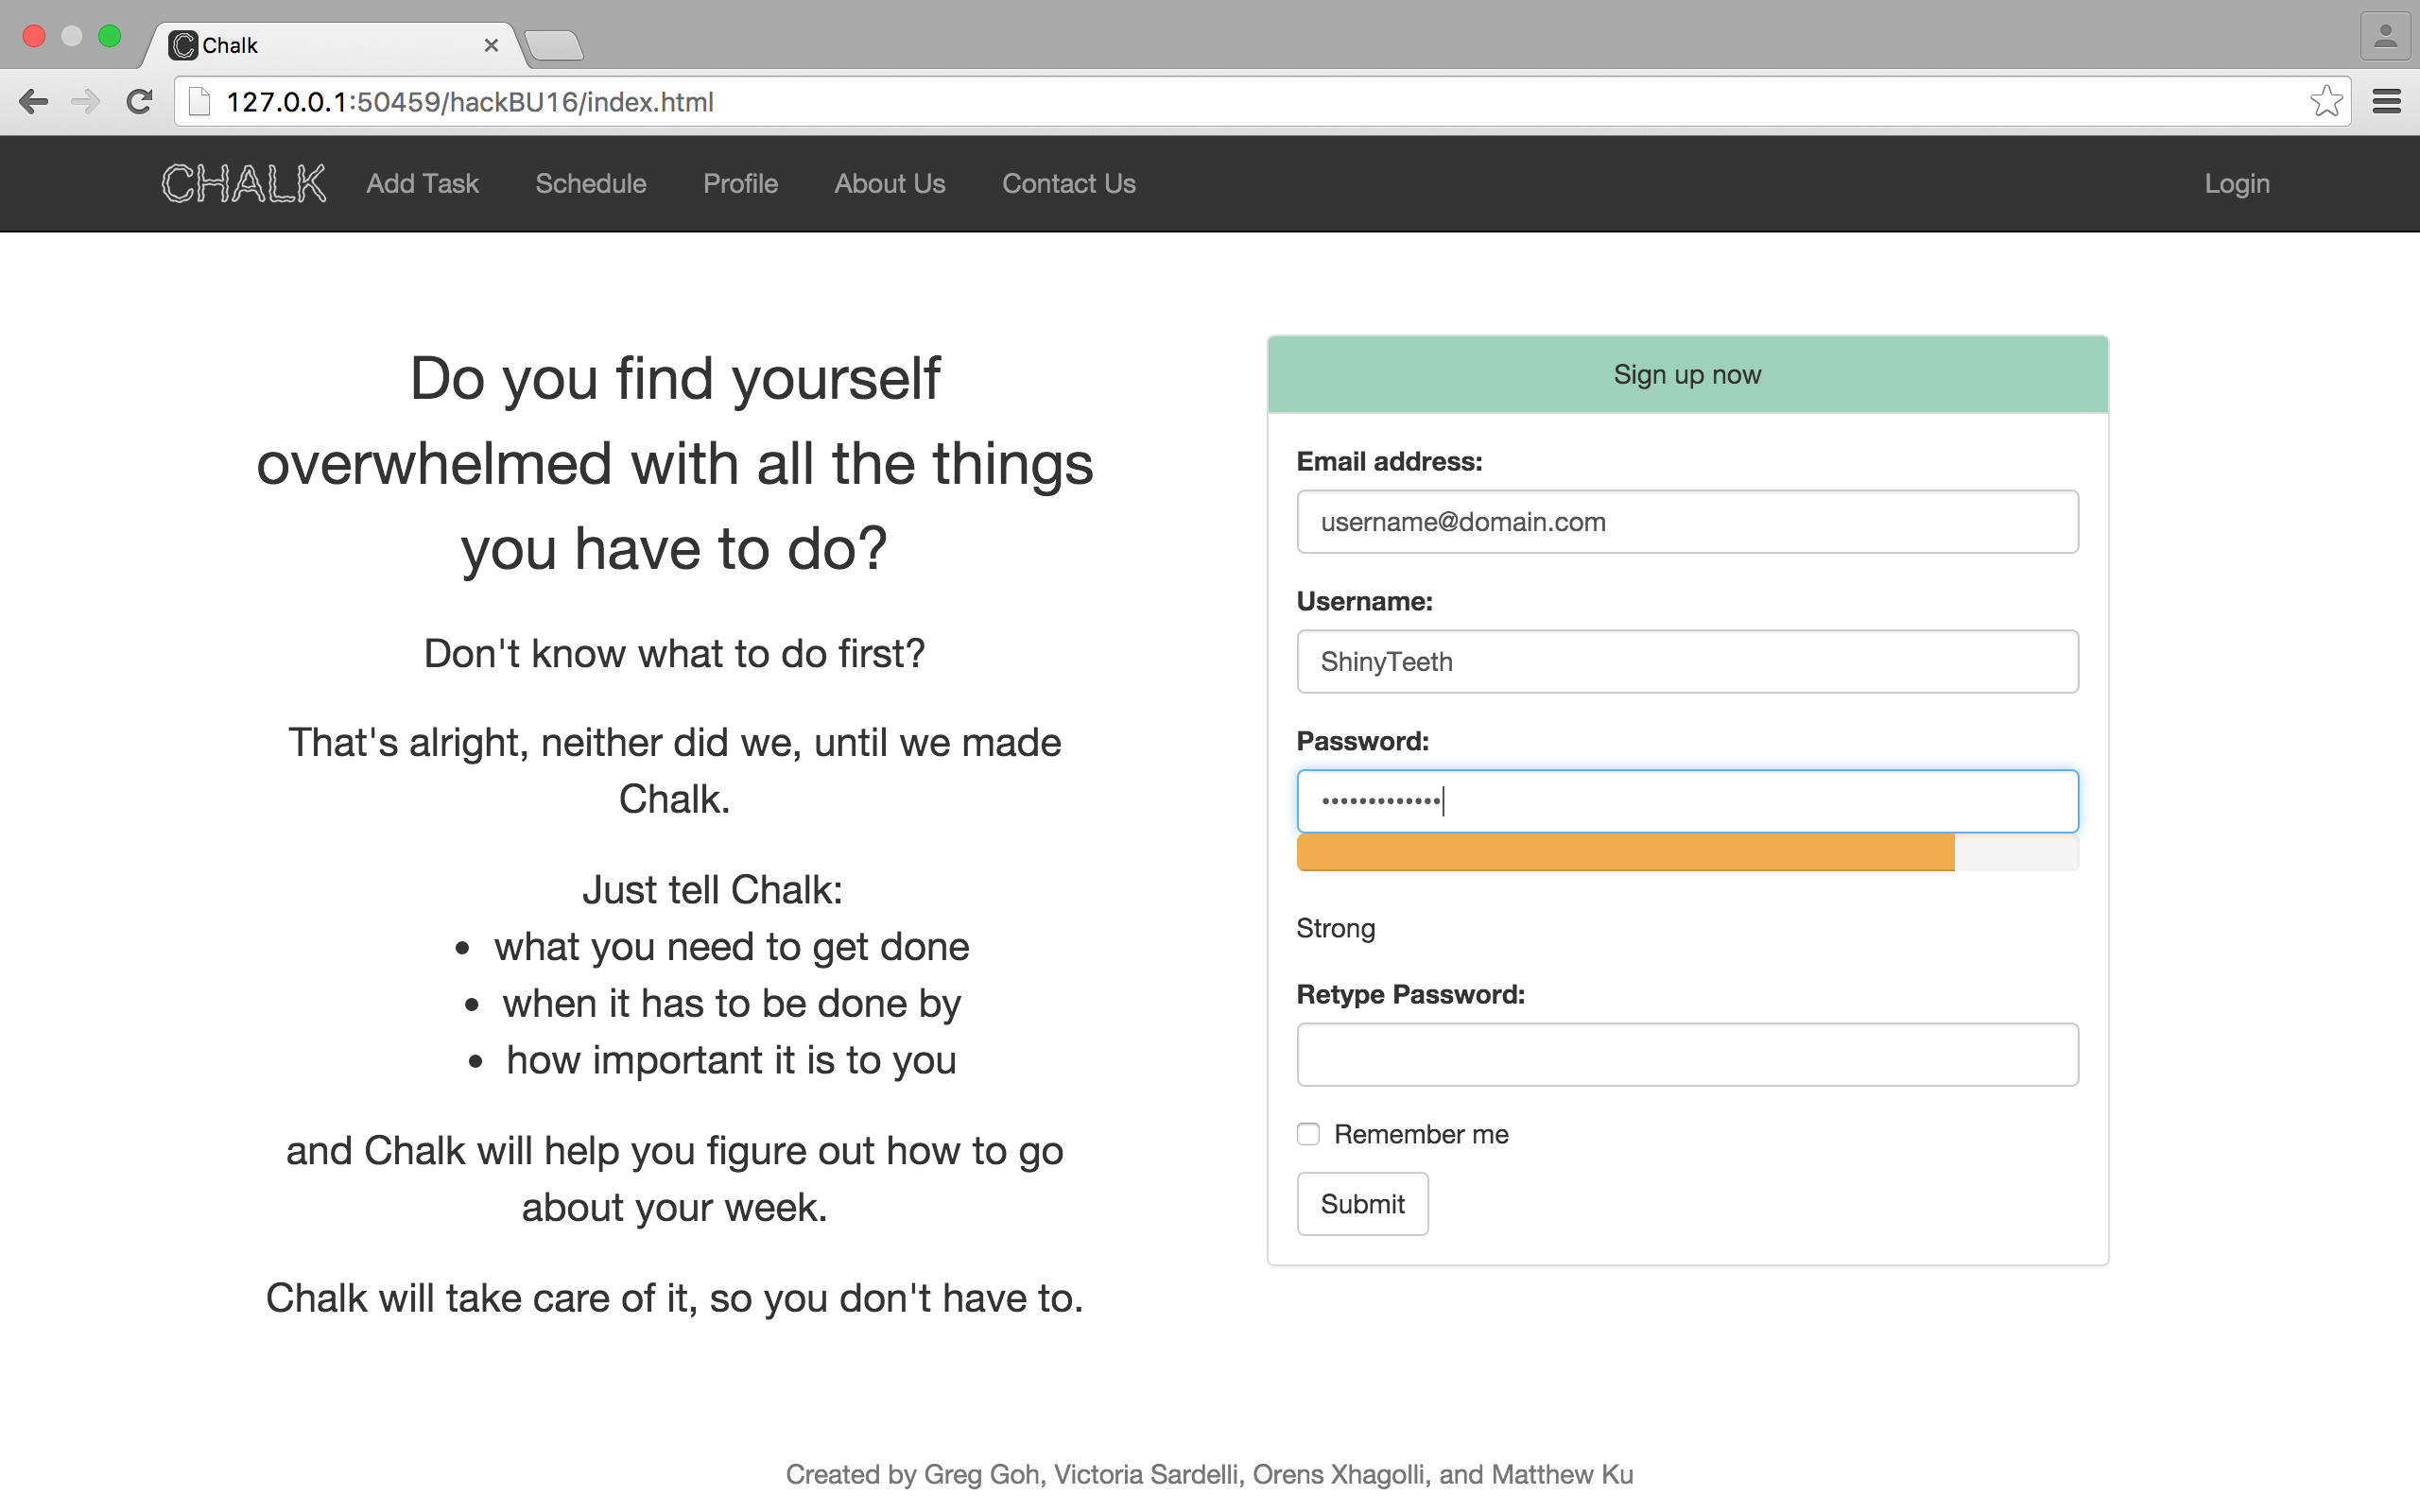
Task: Open the Contact Us page
Action: [1068, 184]
